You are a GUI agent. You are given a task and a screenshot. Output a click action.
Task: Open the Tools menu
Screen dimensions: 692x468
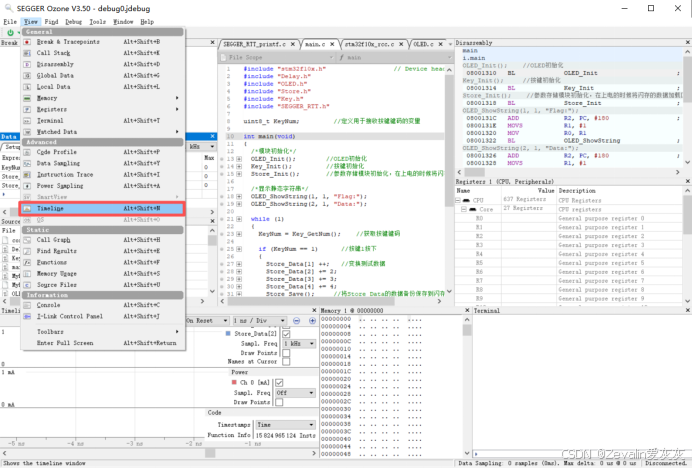pyautogui.click(x=98, y=22)
